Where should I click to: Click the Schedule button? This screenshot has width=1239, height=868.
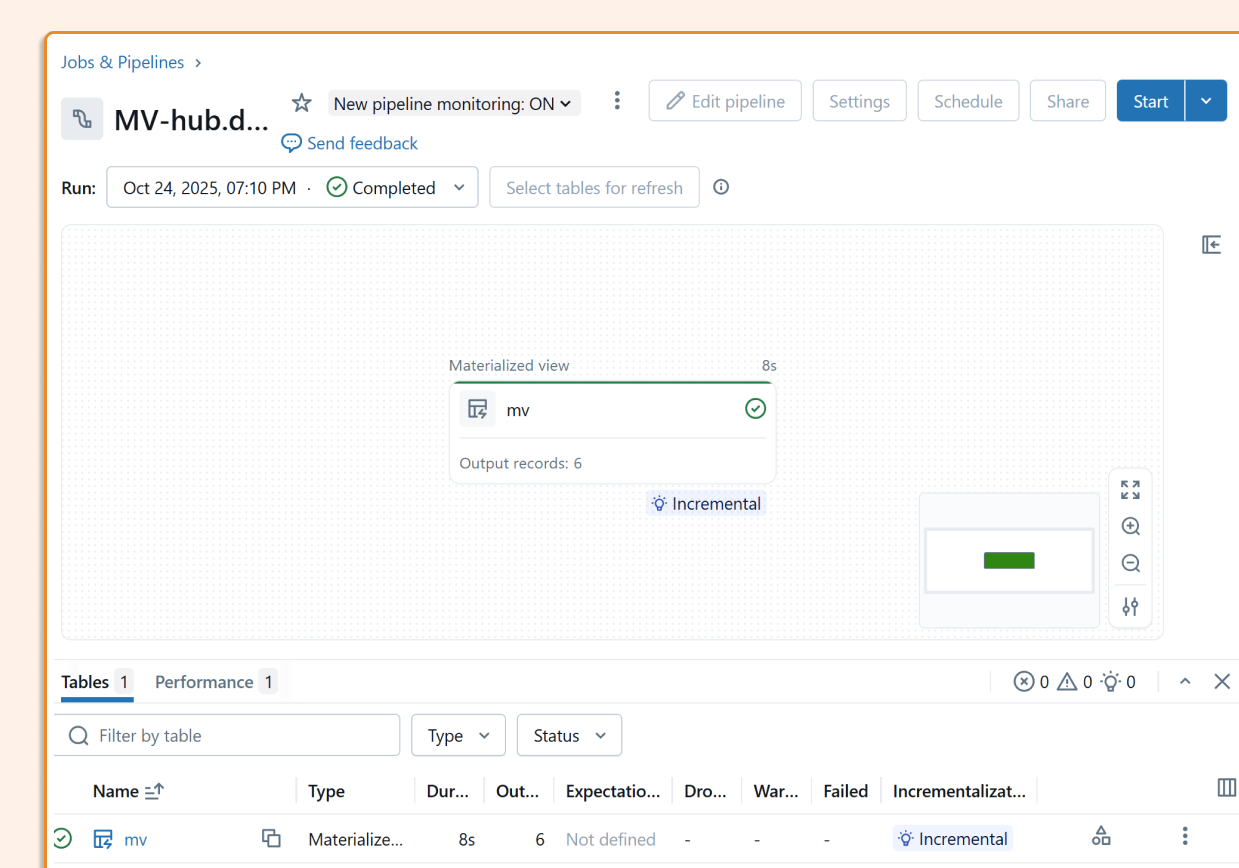click(967, 100)
